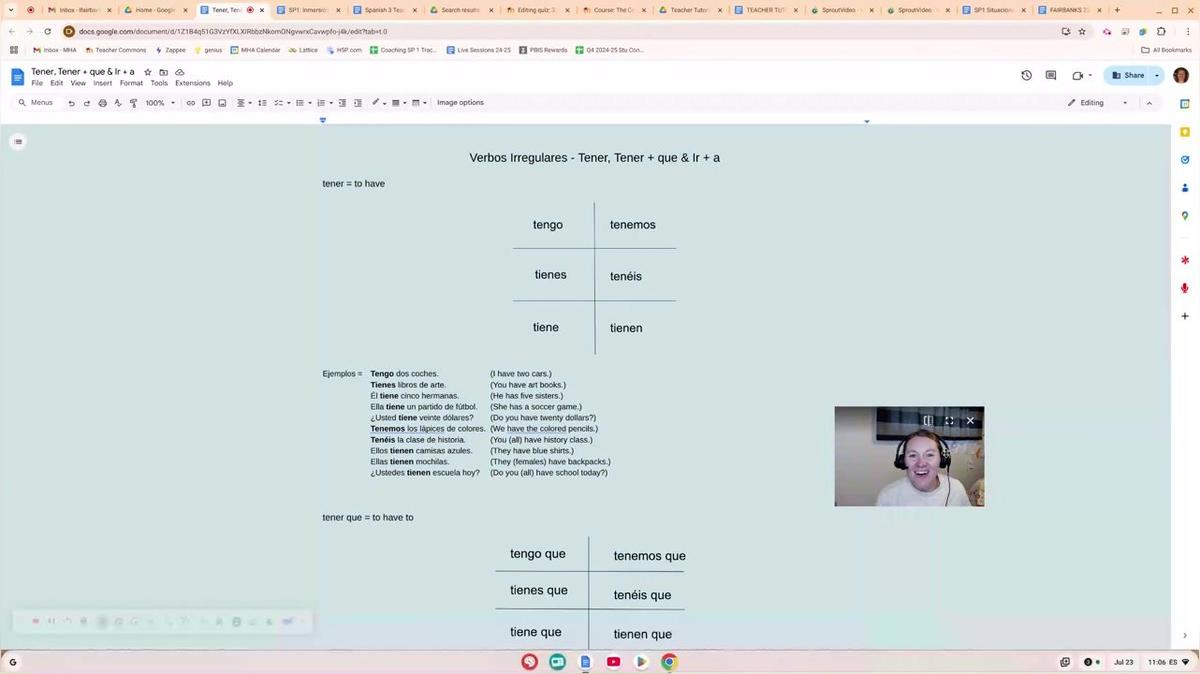The height and width of the screenshot is (674, 1200).
Task: Show the document outline sidebar button
Action: (x=18, y=142)
